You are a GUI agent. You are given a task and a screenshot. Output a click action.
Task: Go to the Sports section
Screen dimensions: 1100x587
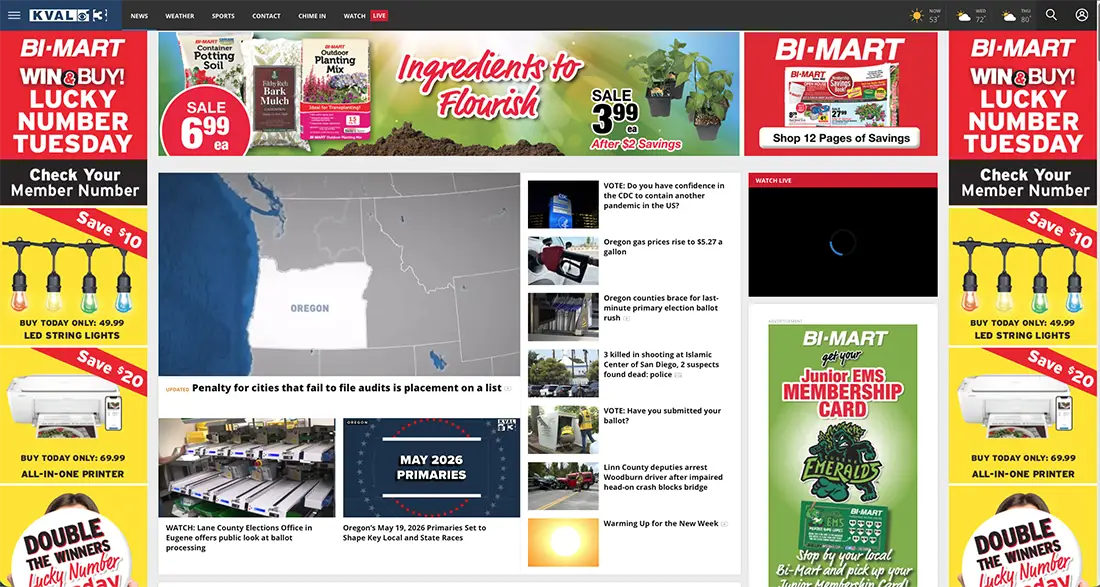(223, 15)
